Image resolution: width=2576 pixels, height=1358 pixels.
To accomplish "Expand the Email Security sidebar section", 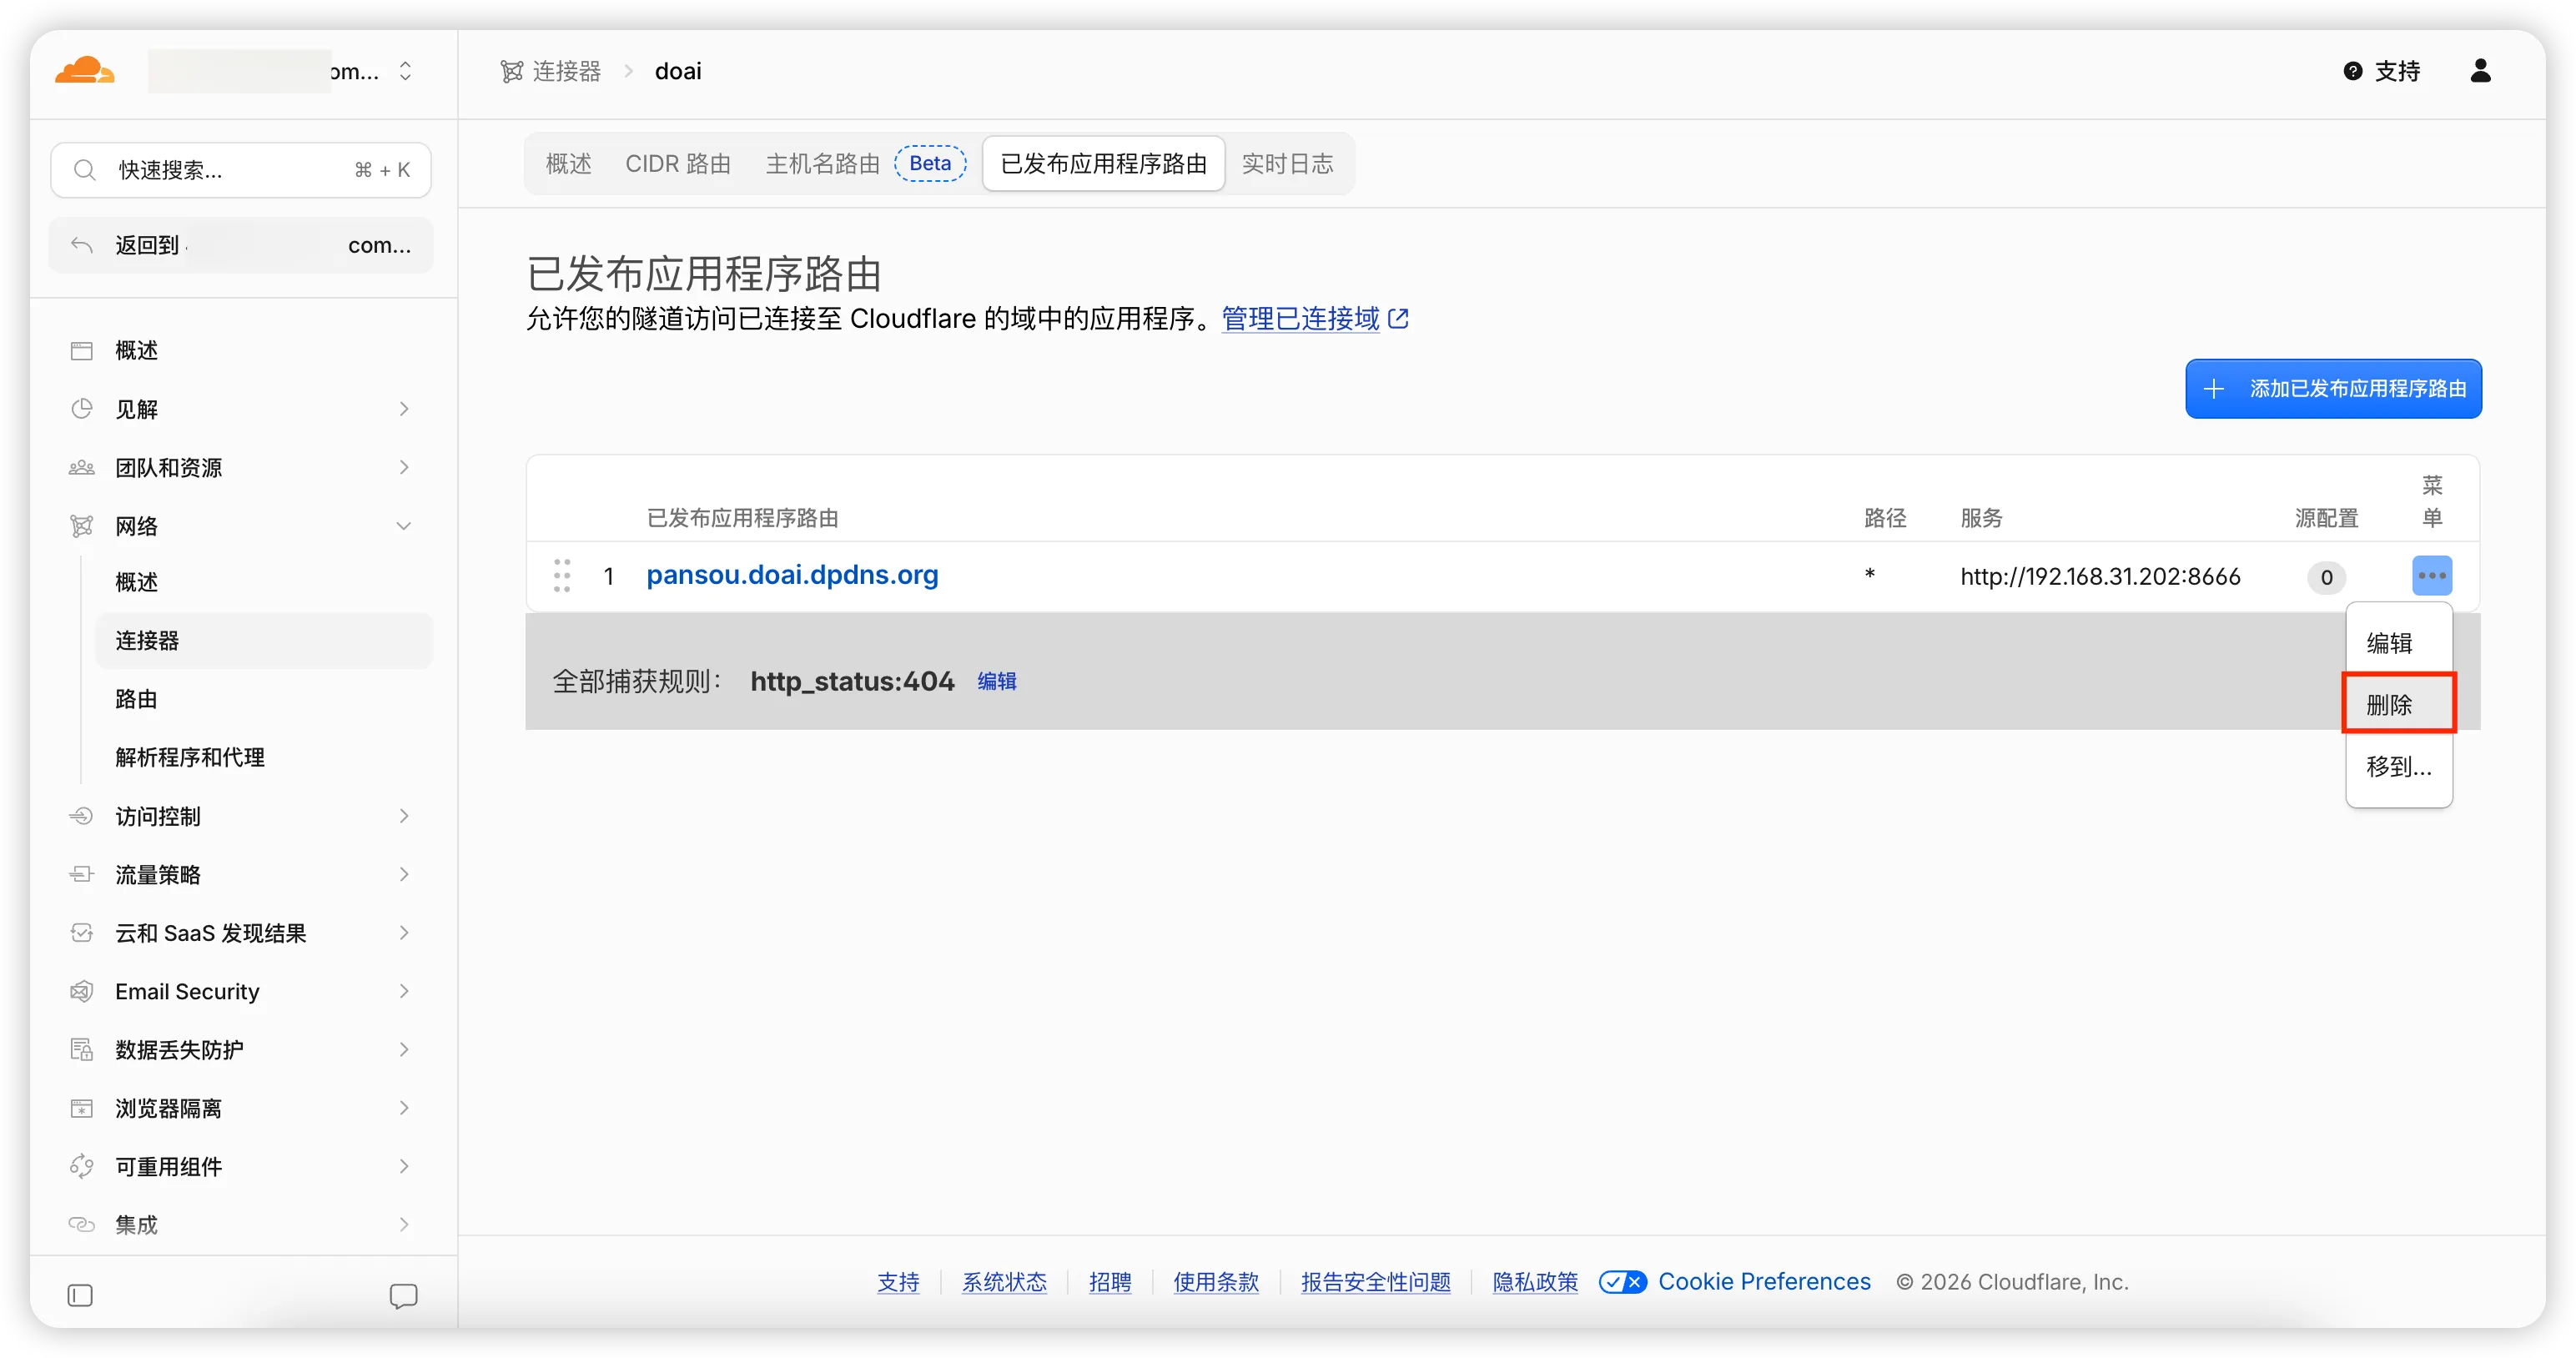I will [241, 991].
